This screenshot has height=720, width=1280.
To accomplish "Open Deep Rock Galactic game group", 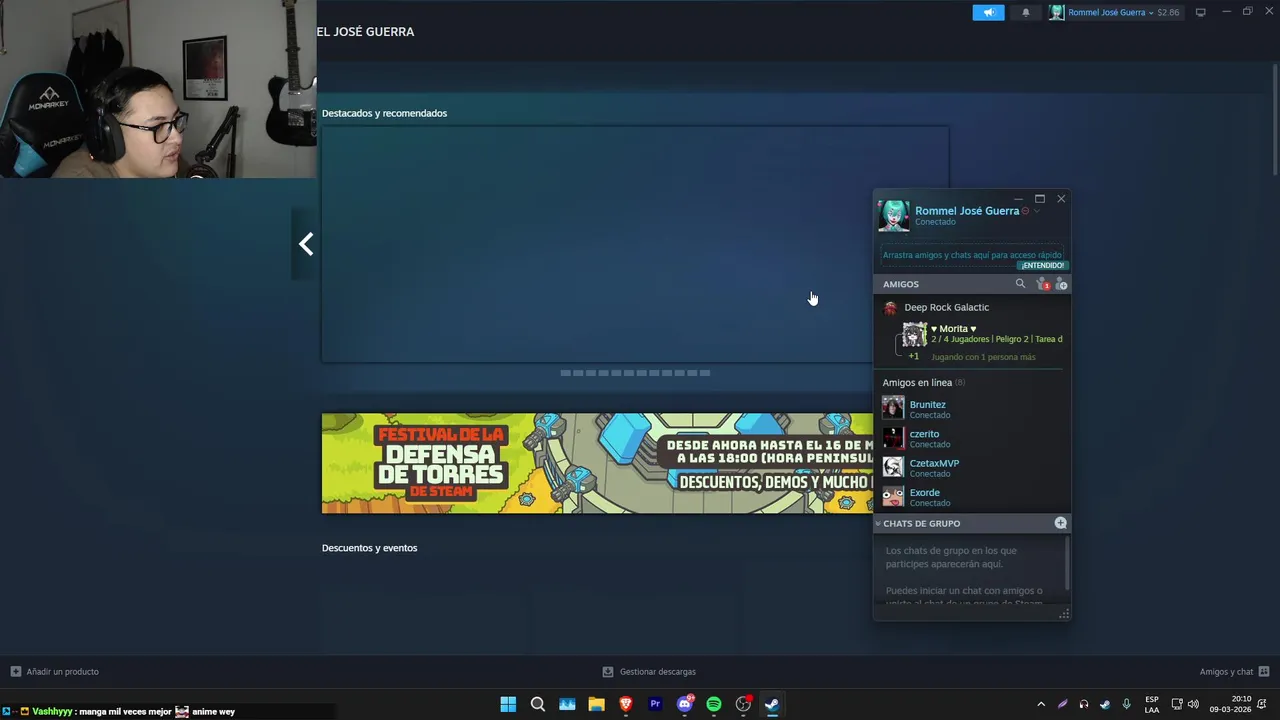I will (946, 307).
